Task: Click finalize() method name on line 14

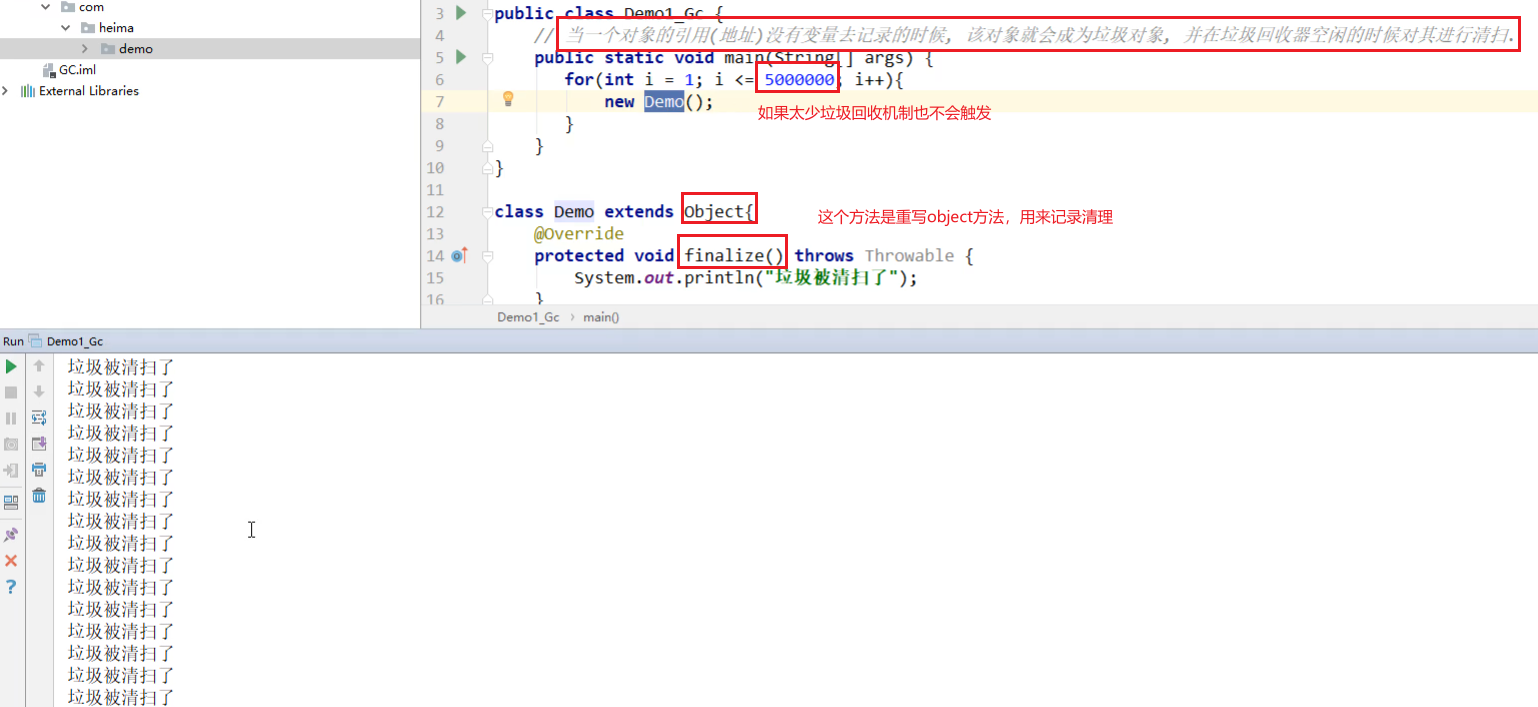Action: [x=734, y=256]
